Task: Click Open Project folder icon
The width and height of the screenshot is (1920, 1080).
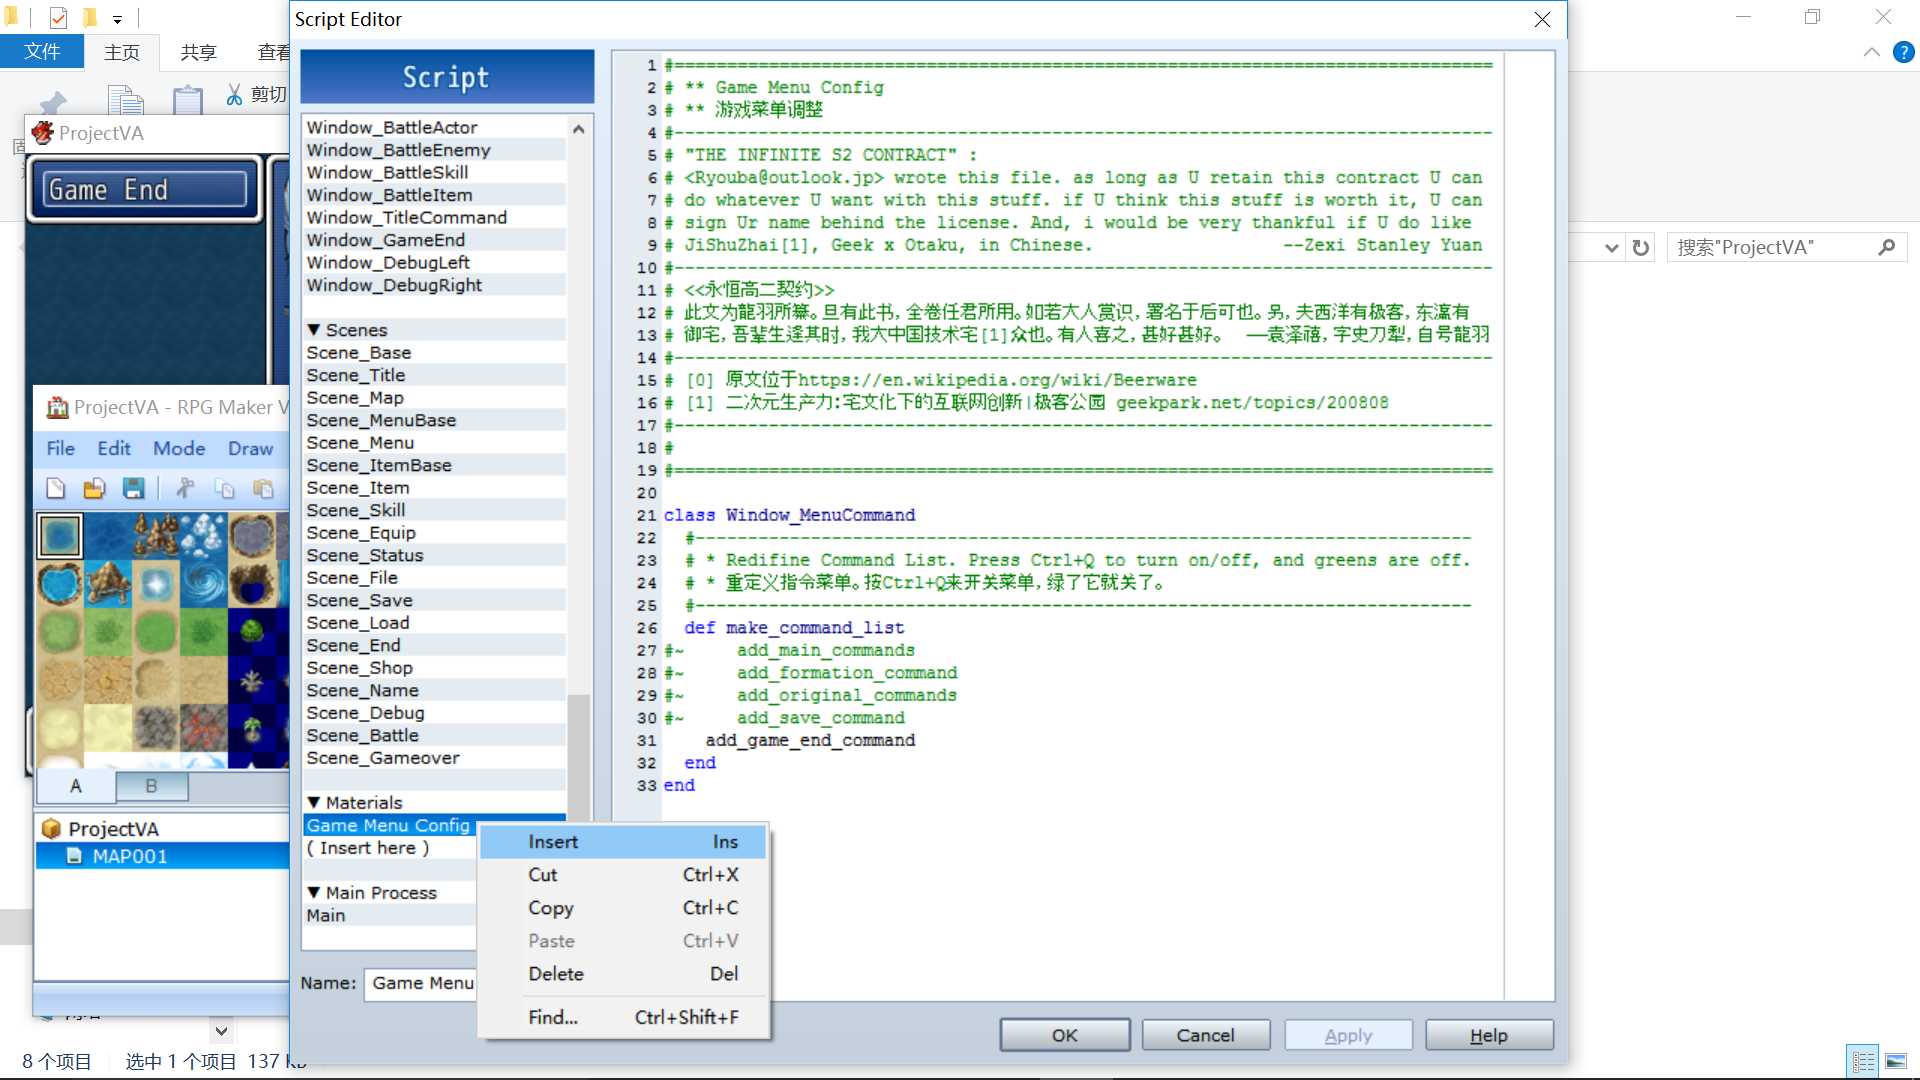Action: point(94,488)
